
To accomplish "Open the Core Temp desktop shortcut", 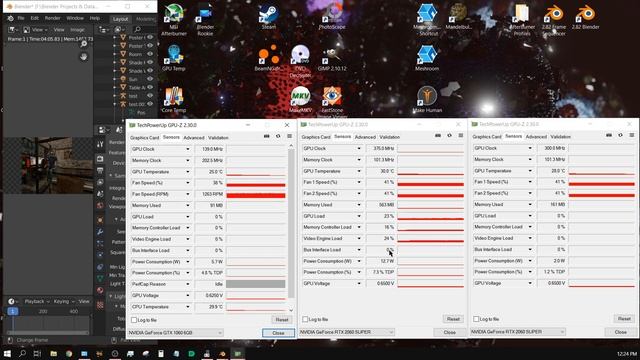I will [x=174, y=100].
